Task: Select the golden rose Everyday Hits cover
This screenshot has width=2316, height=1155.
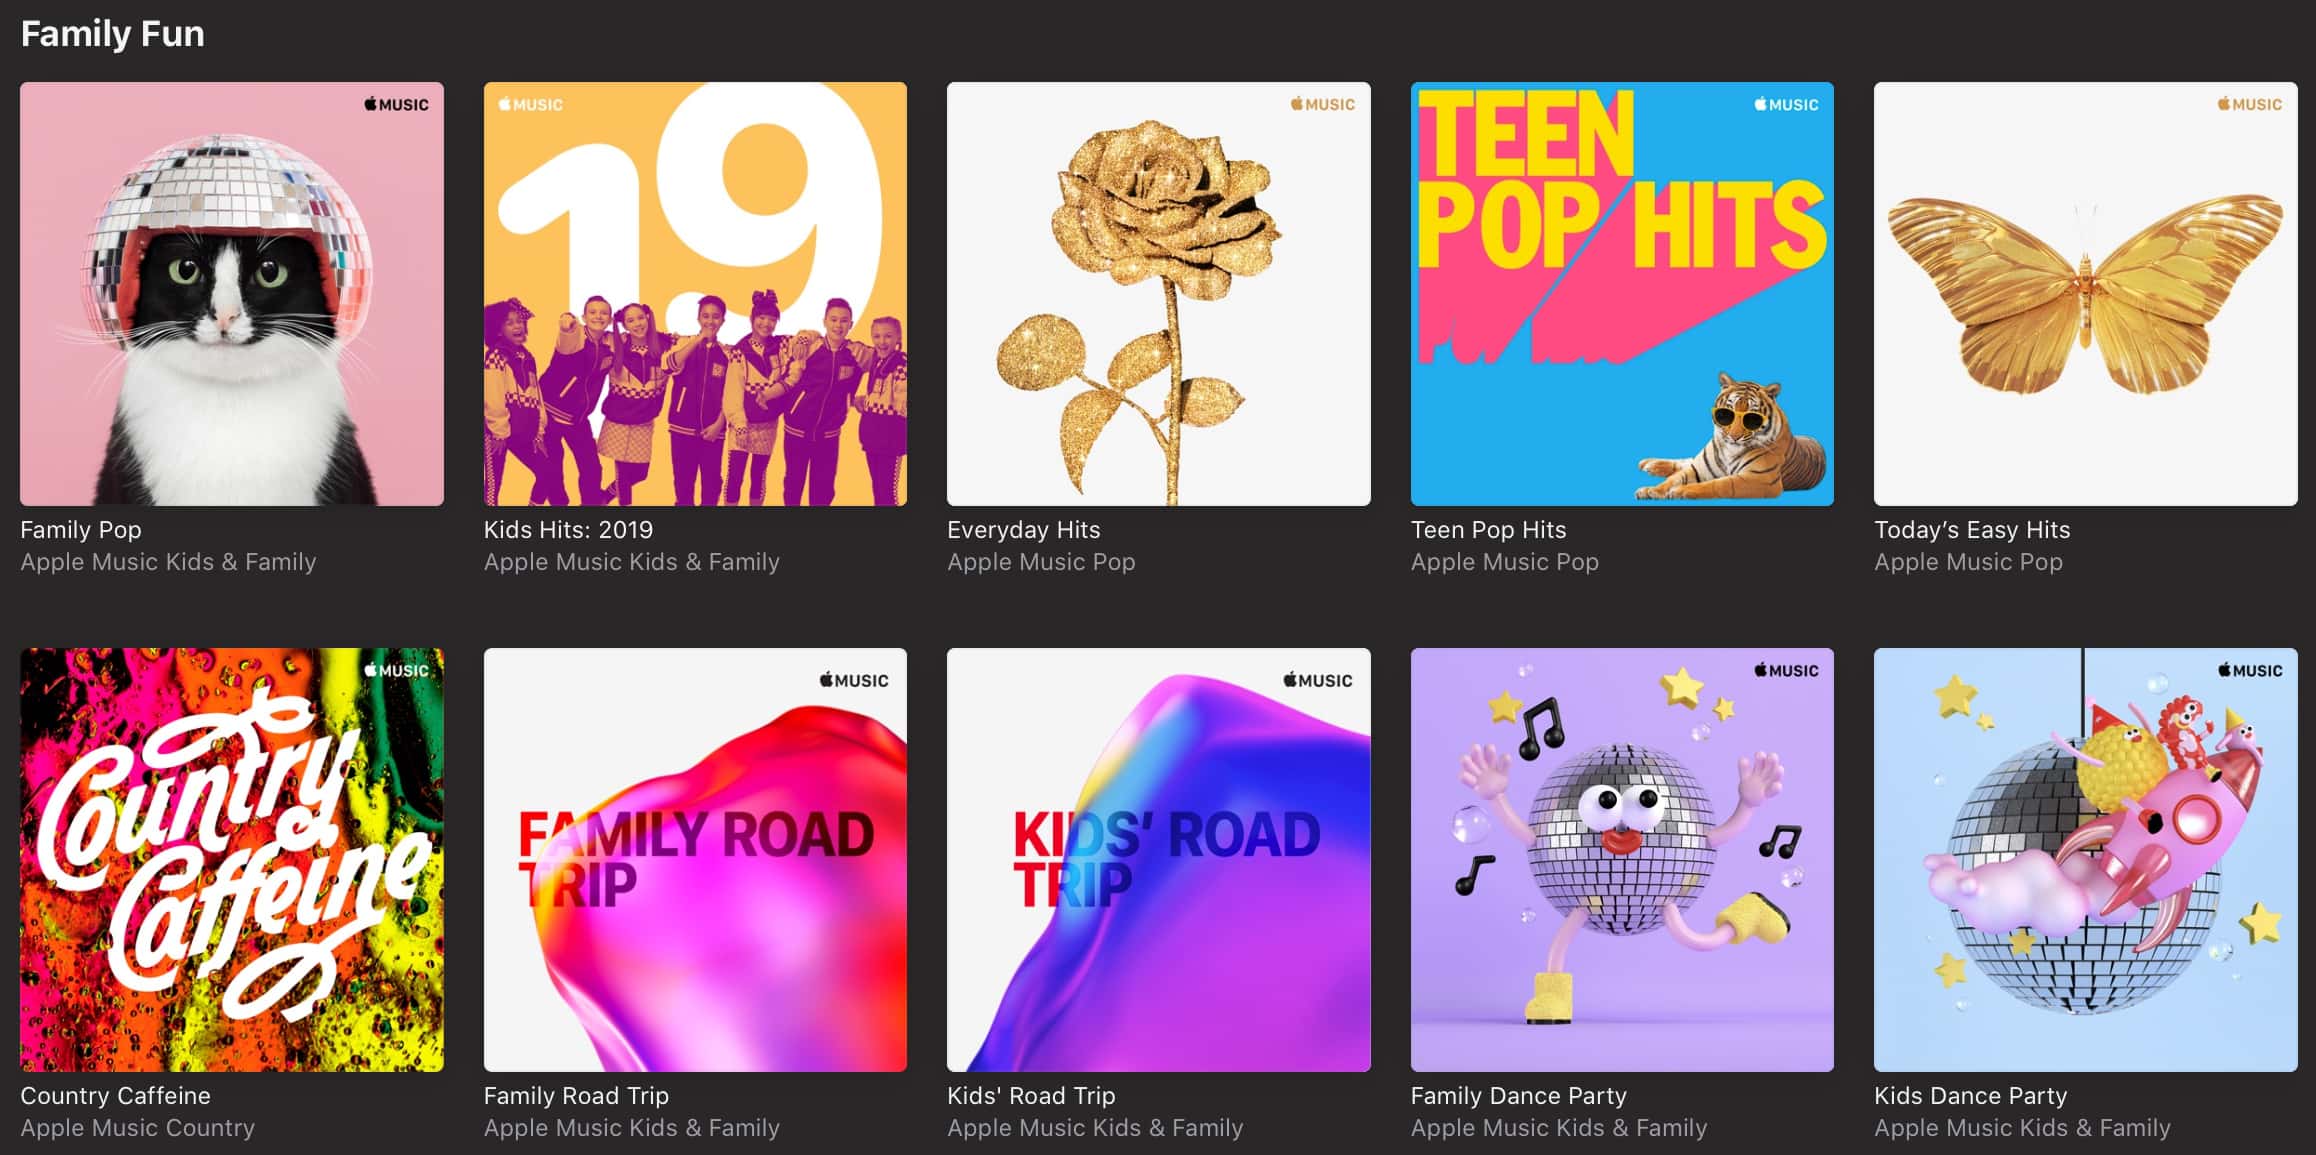Action: click(x=1158, y=294)
